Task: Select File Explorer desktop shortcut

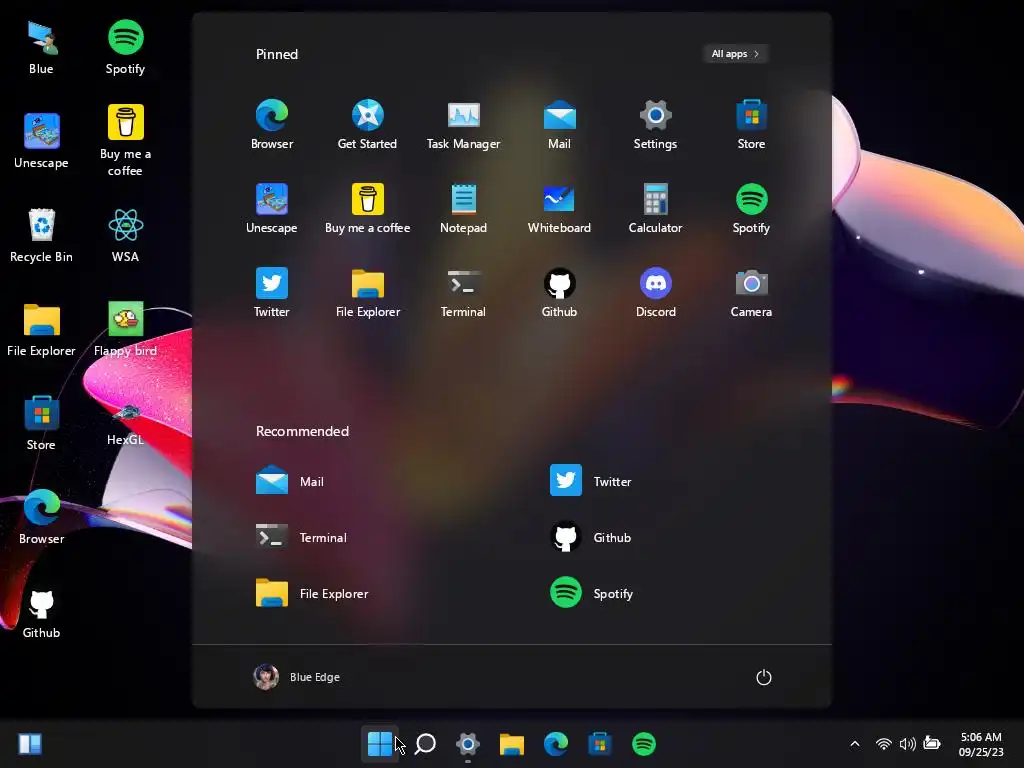Action: coord(41,330)
